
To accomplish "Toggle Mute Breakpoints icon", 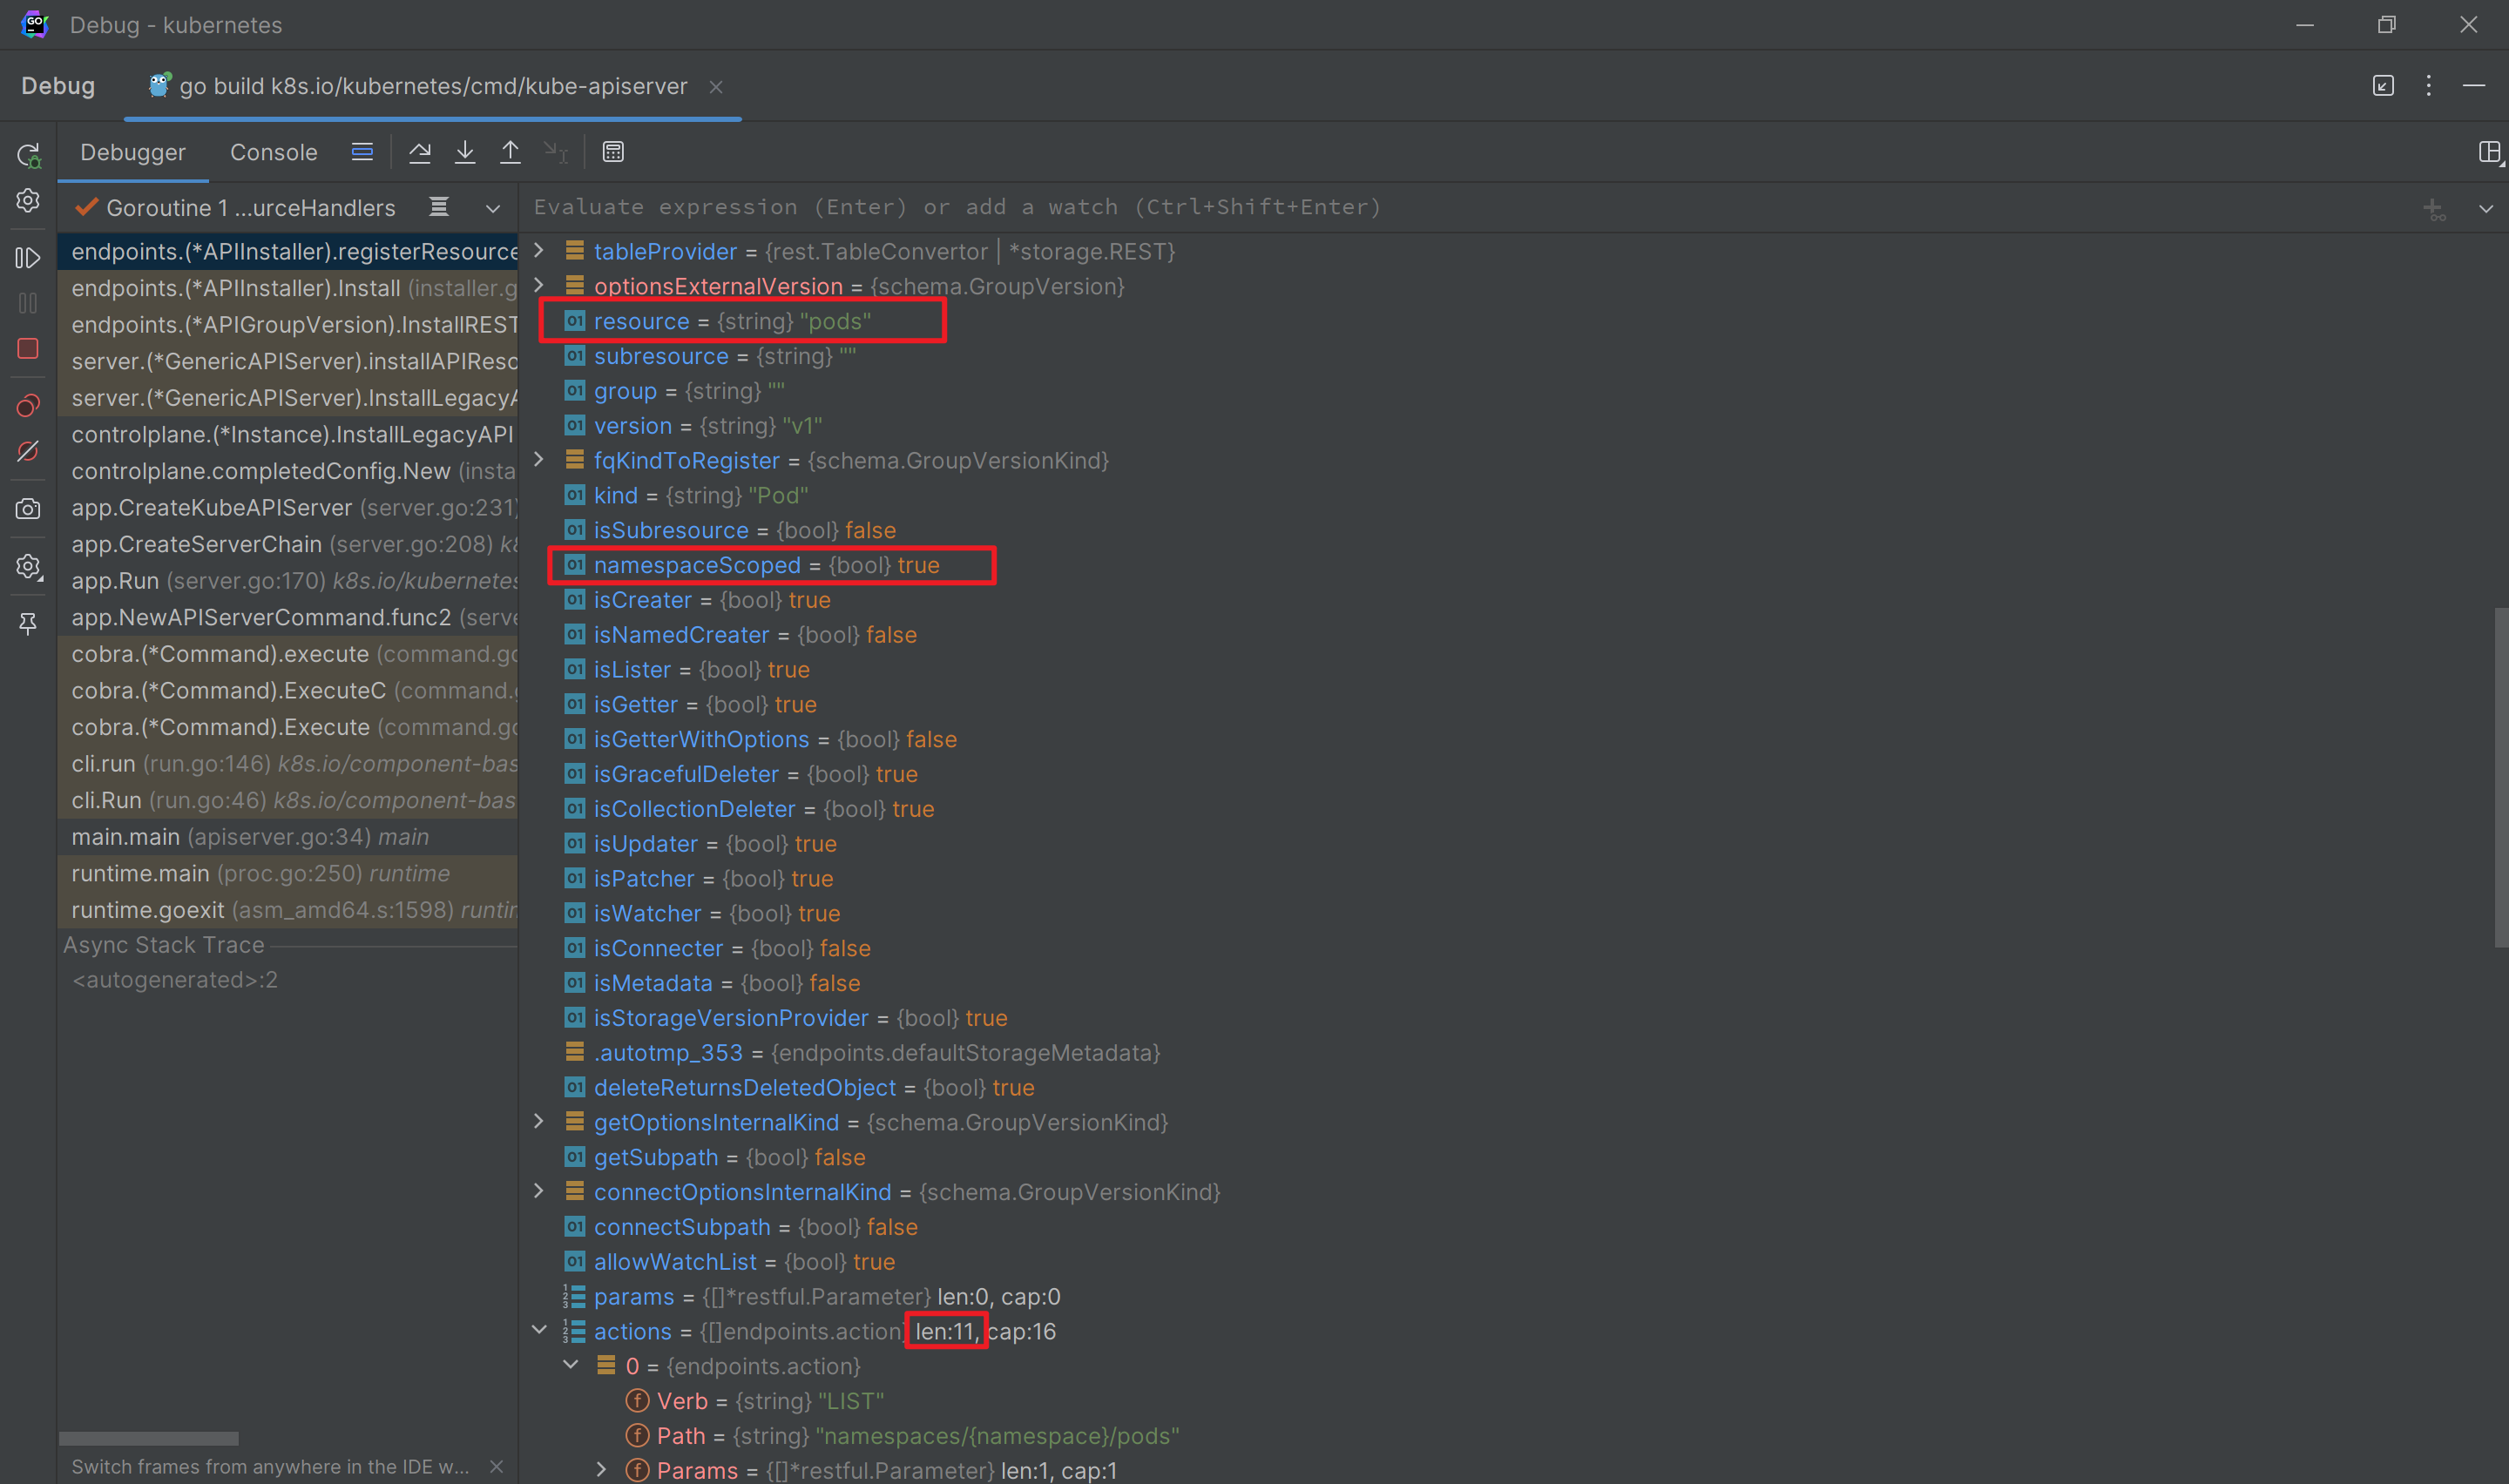I will click(28, 452).
